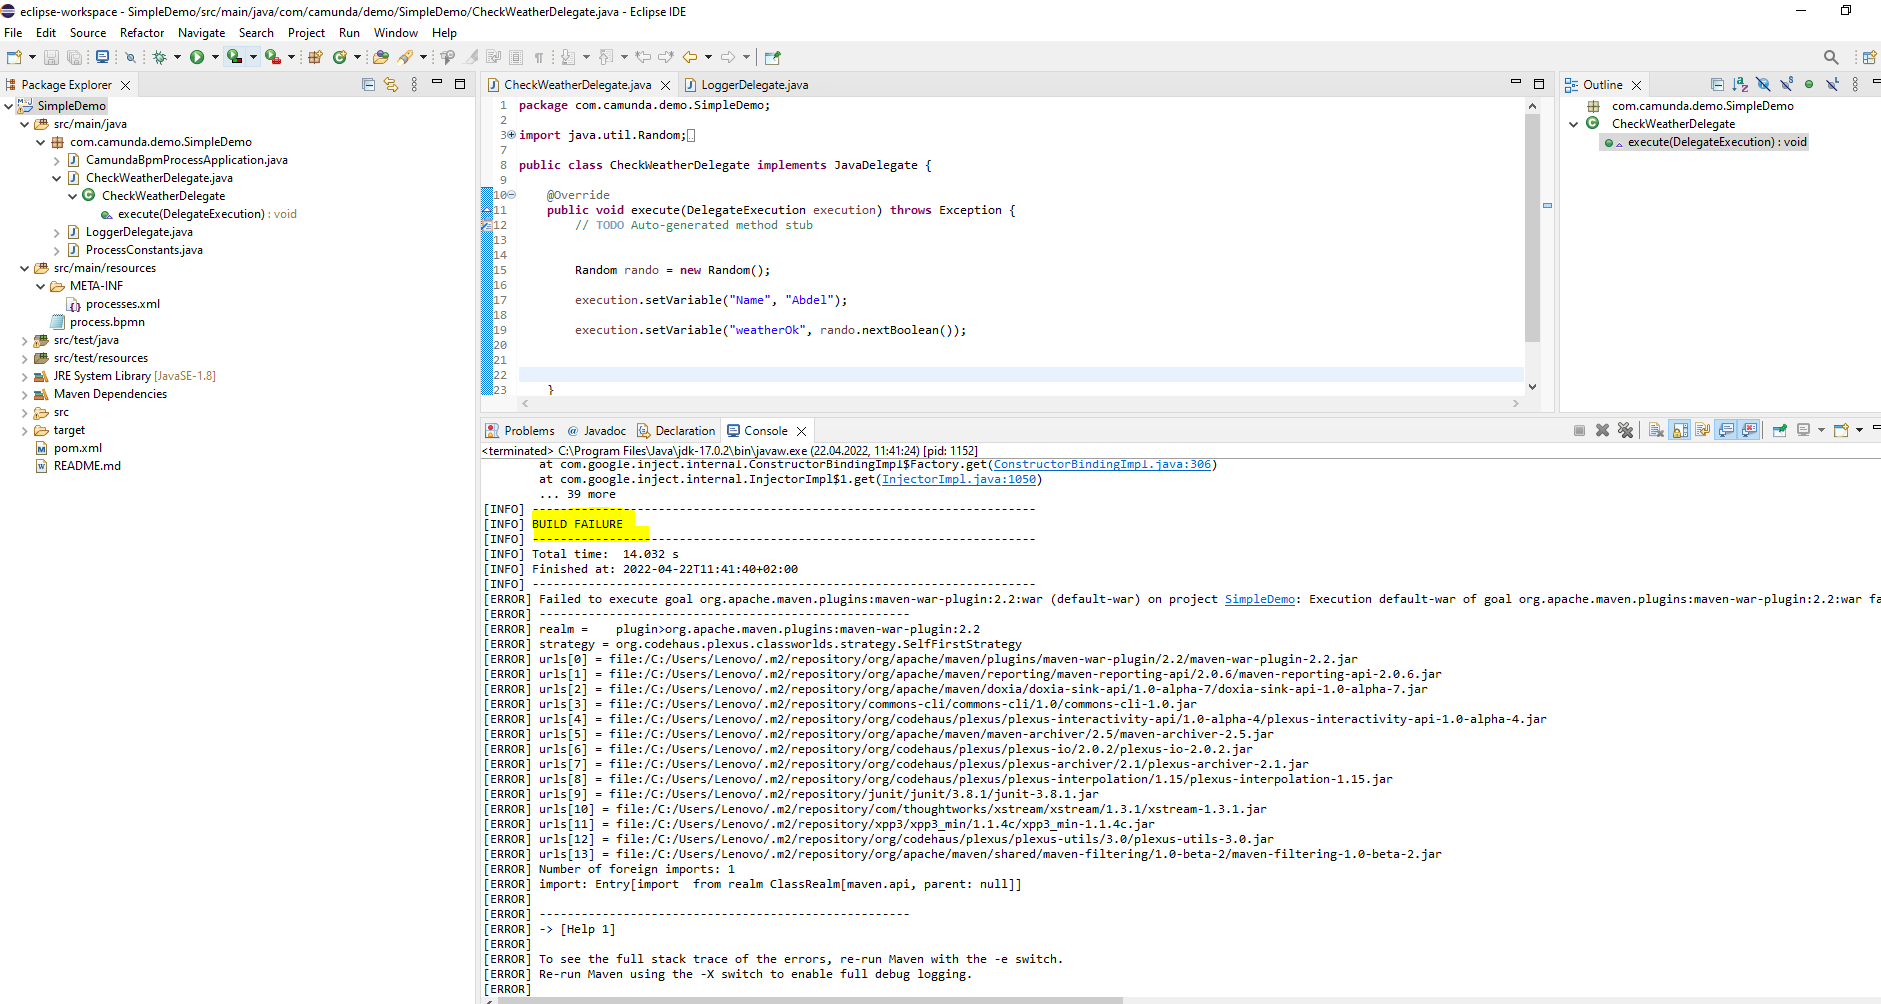Expand ProcessConstants.java tree node

coord(57,250)
